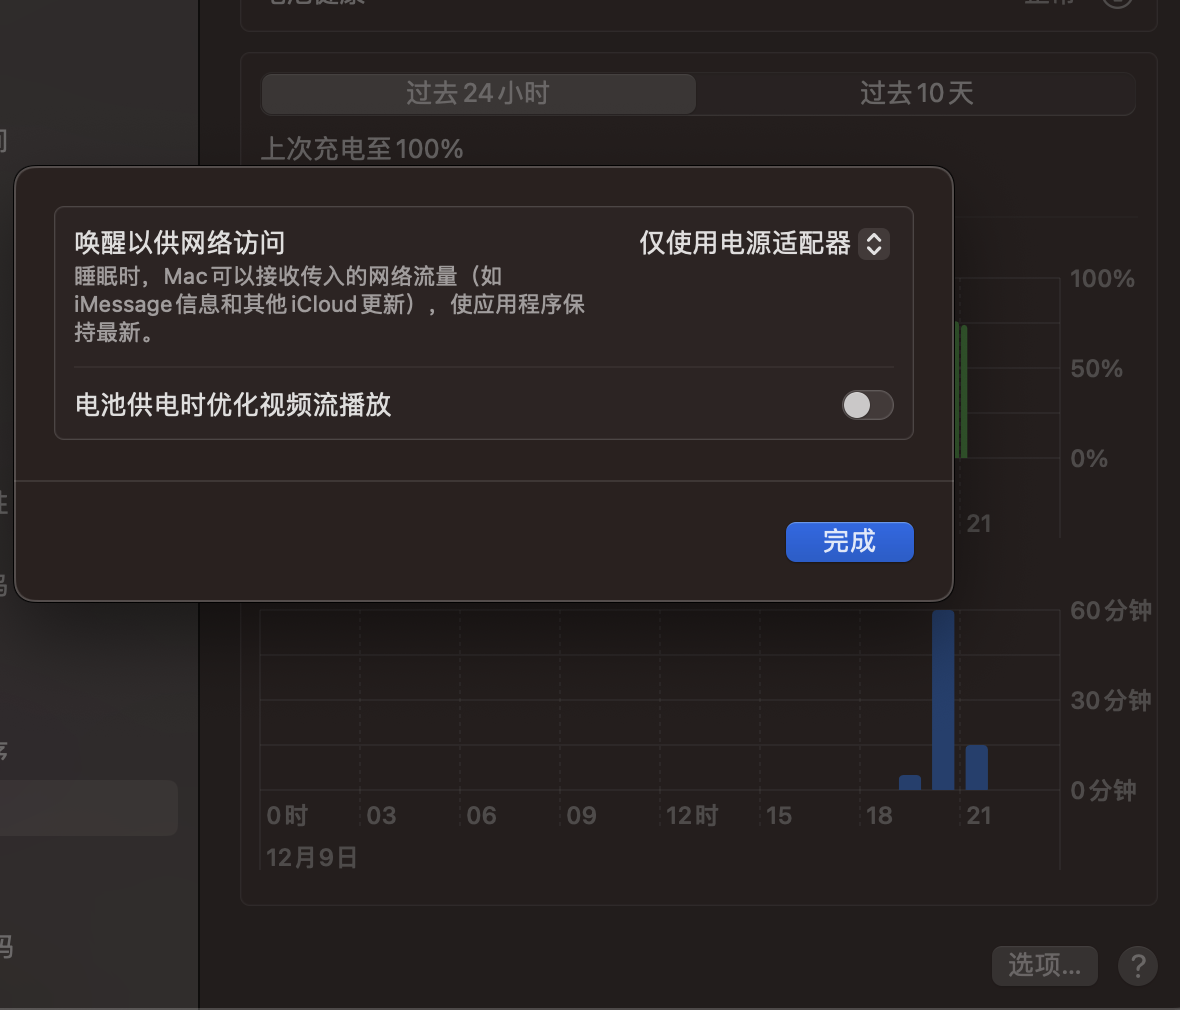Click the 100% battery axis label
The image size is (1180, 1010).
1102,279
